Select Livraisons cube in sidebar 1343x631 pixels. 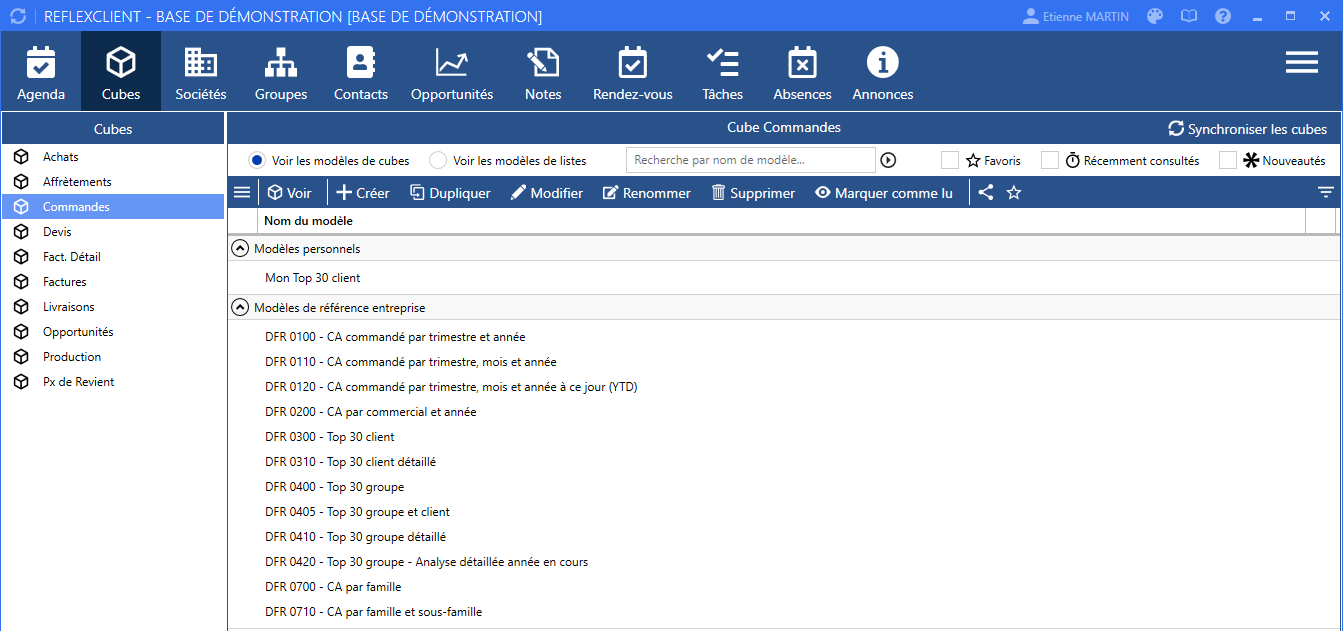[x=113, y=307]
